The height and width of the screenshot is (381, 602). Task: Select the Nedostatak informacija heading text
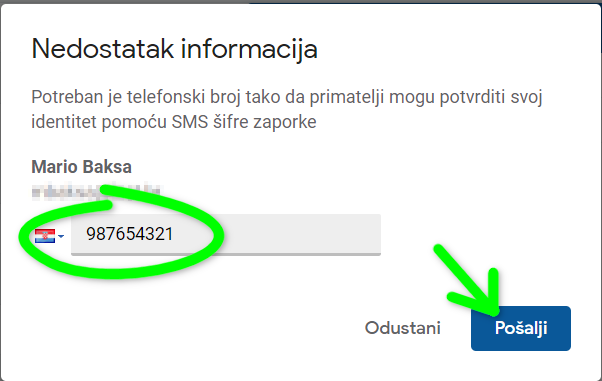coord(175,49)
